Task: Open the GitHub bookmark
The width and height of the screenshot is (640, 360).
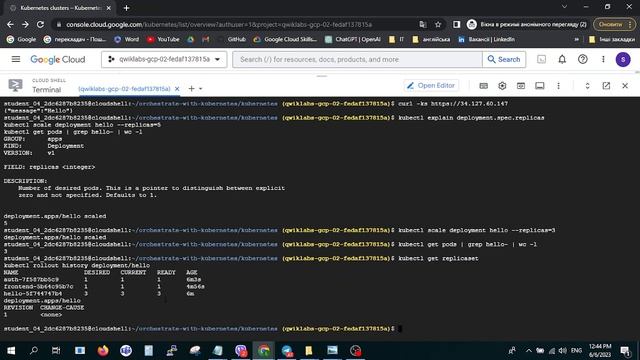Action: tap(231, 39)
